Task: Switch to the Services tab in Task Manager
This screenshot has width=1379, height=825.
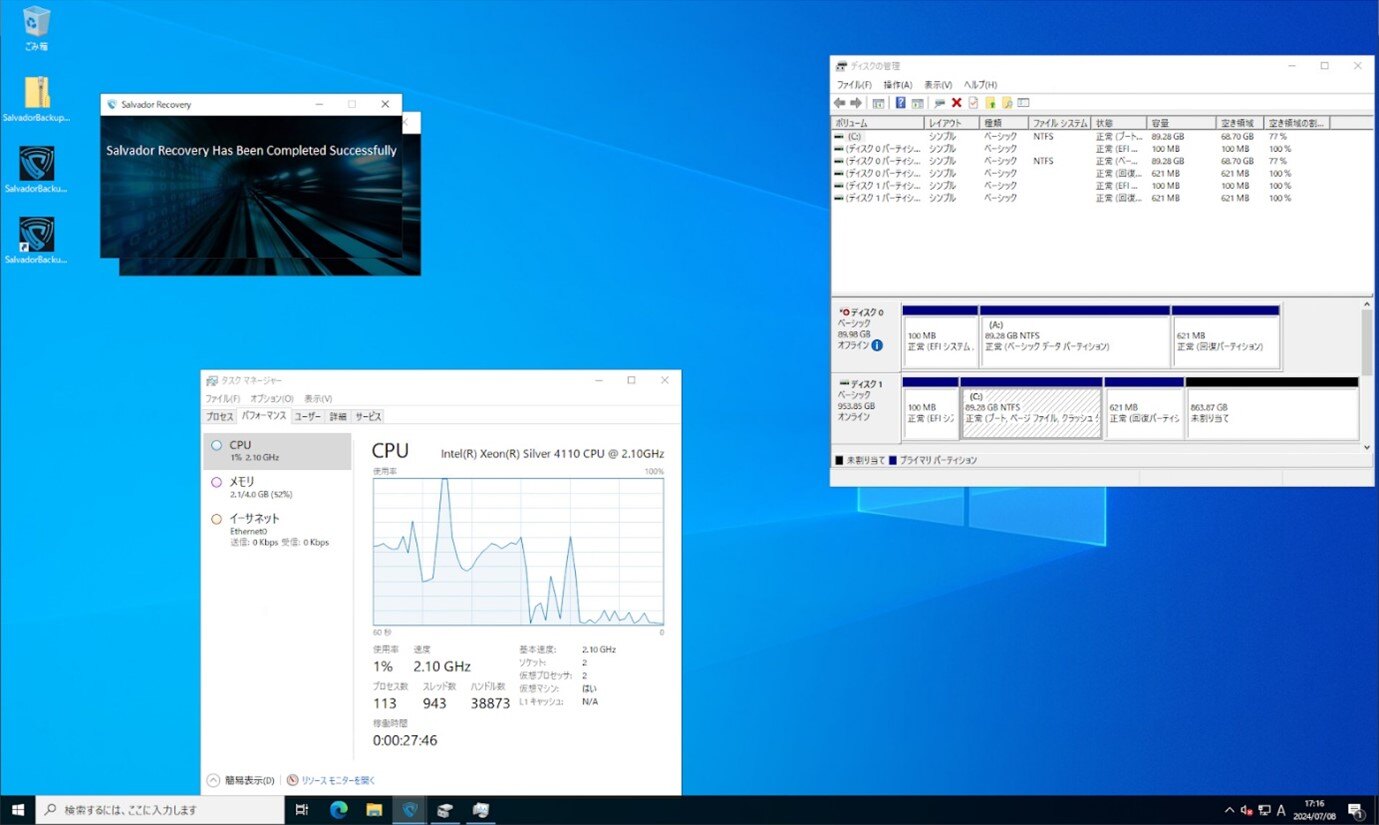Action: (367, 416)
